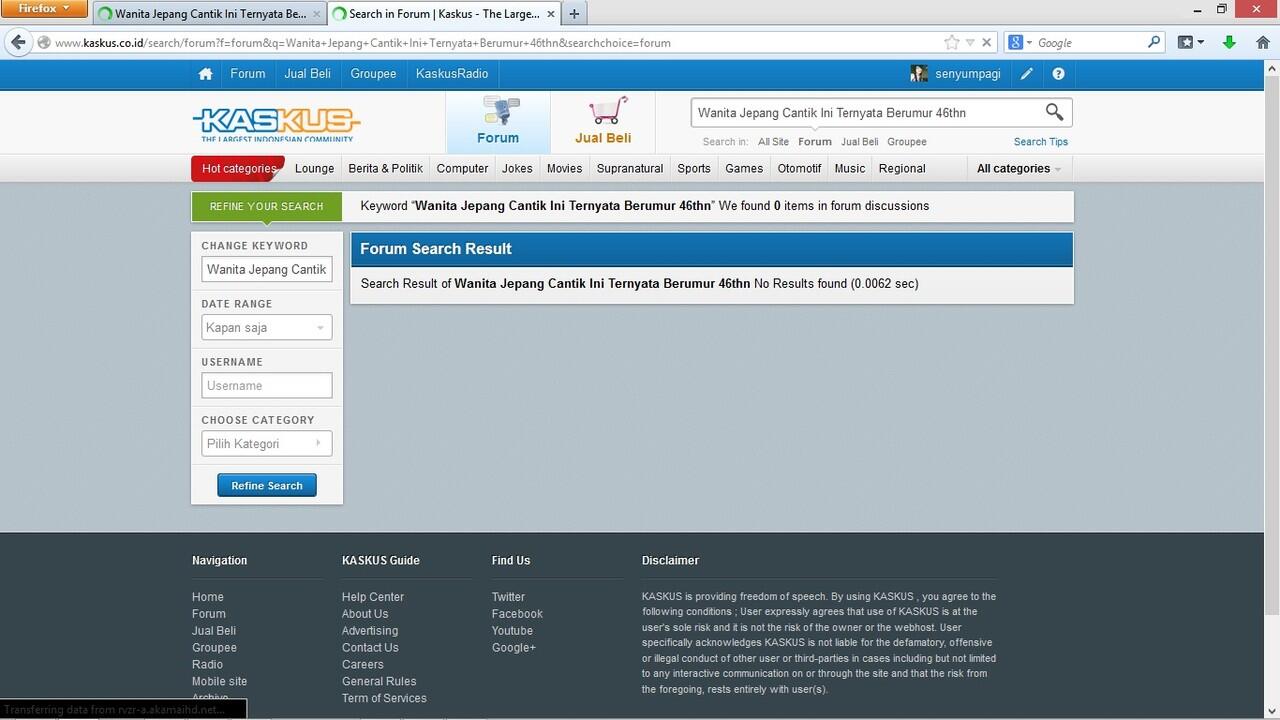Click the Google search magnifier in browser toolbar
This screenshot has height=720, width=1280.
pos(1154,42)
